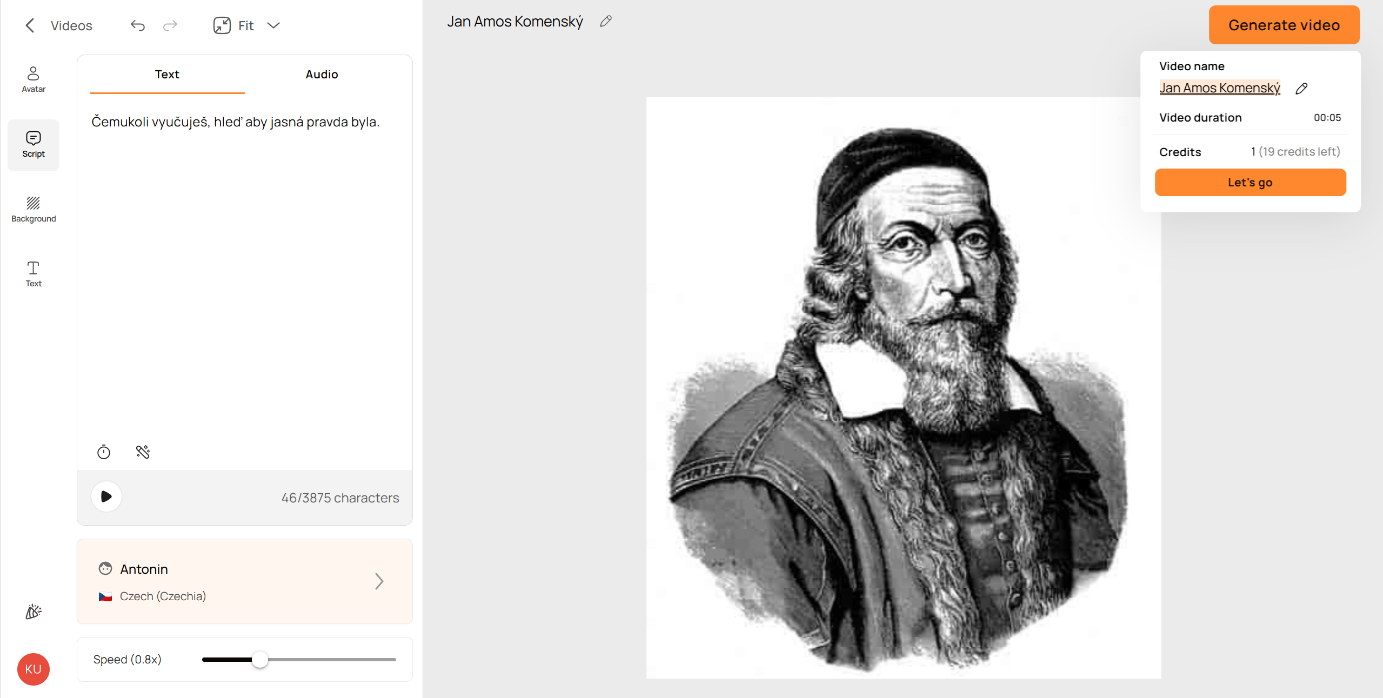This screenshot has width=1383, height=698.
Task: Click the Videos back link
Action: tap(72, 26)
